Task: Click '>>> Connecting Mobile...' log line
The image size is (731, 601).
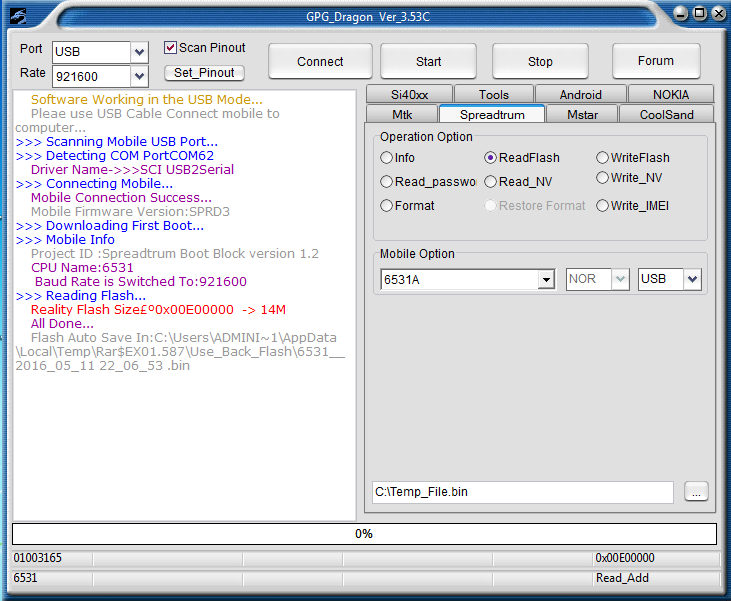Action: (x=94, y=184)
